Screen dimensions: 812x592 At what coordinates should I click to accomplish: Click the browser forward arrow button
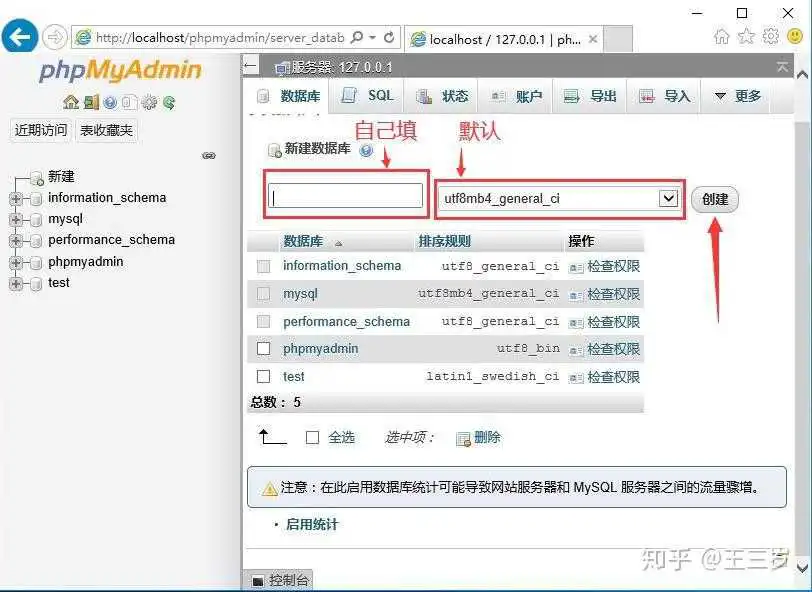54,37
